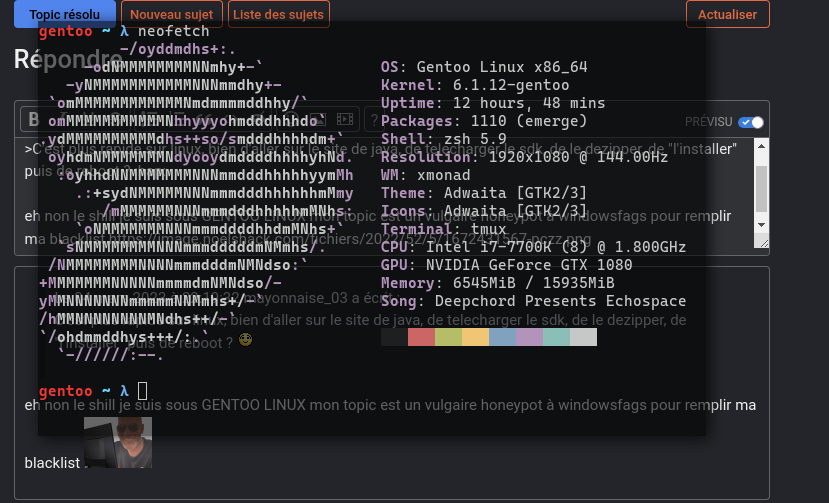This screenshot has height=503, width=829.
Task: Click the blue color block in neofetch palette
Action: coord(502,337)
